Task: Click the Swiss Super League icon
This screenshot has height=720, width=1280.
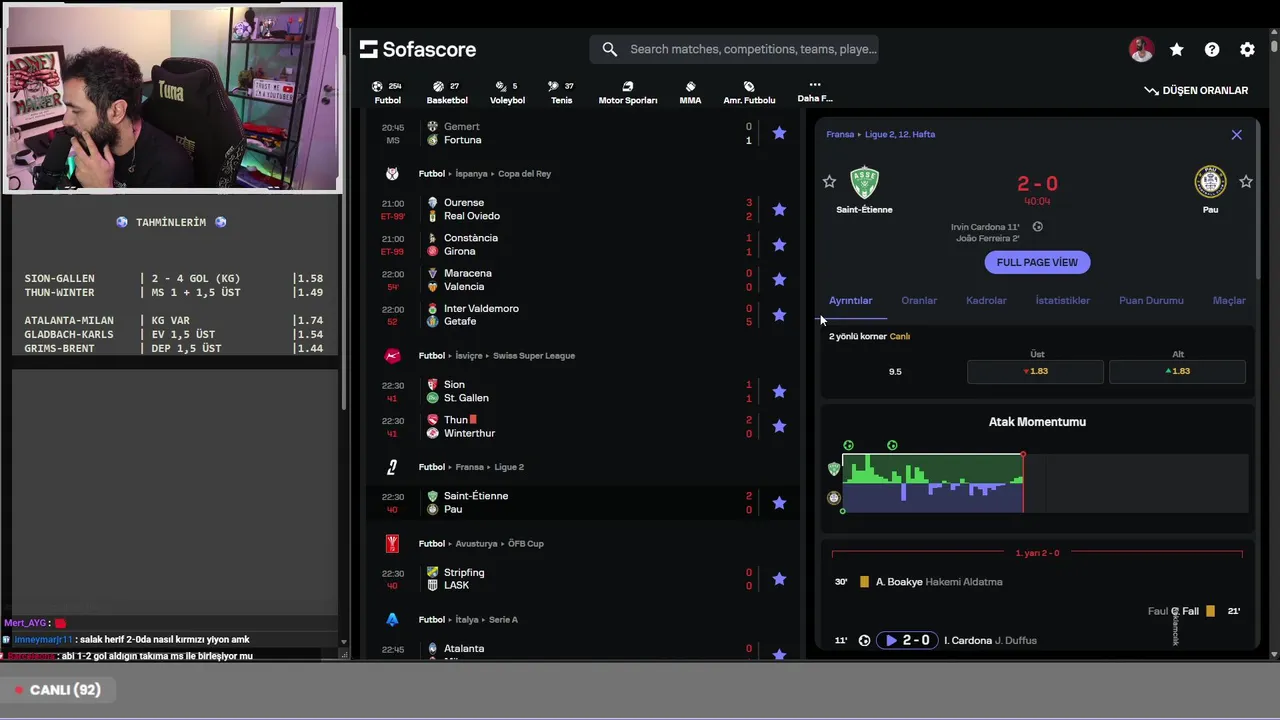Action: [x=392, y=355]
